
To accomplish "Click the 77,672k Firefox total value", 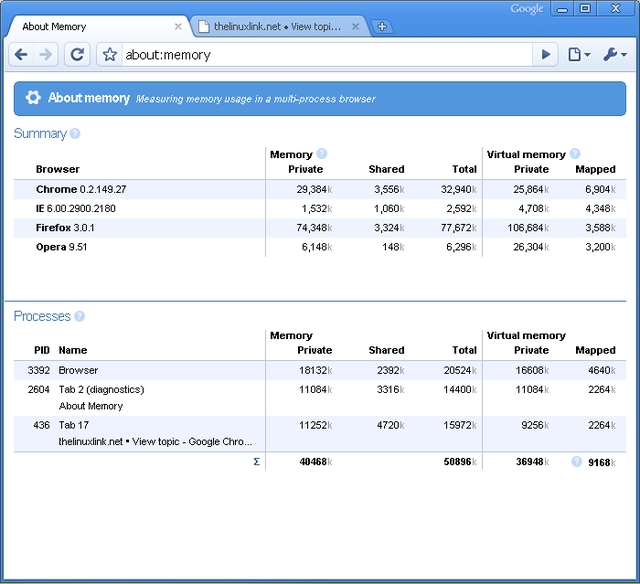I will (x=458, y=228).
